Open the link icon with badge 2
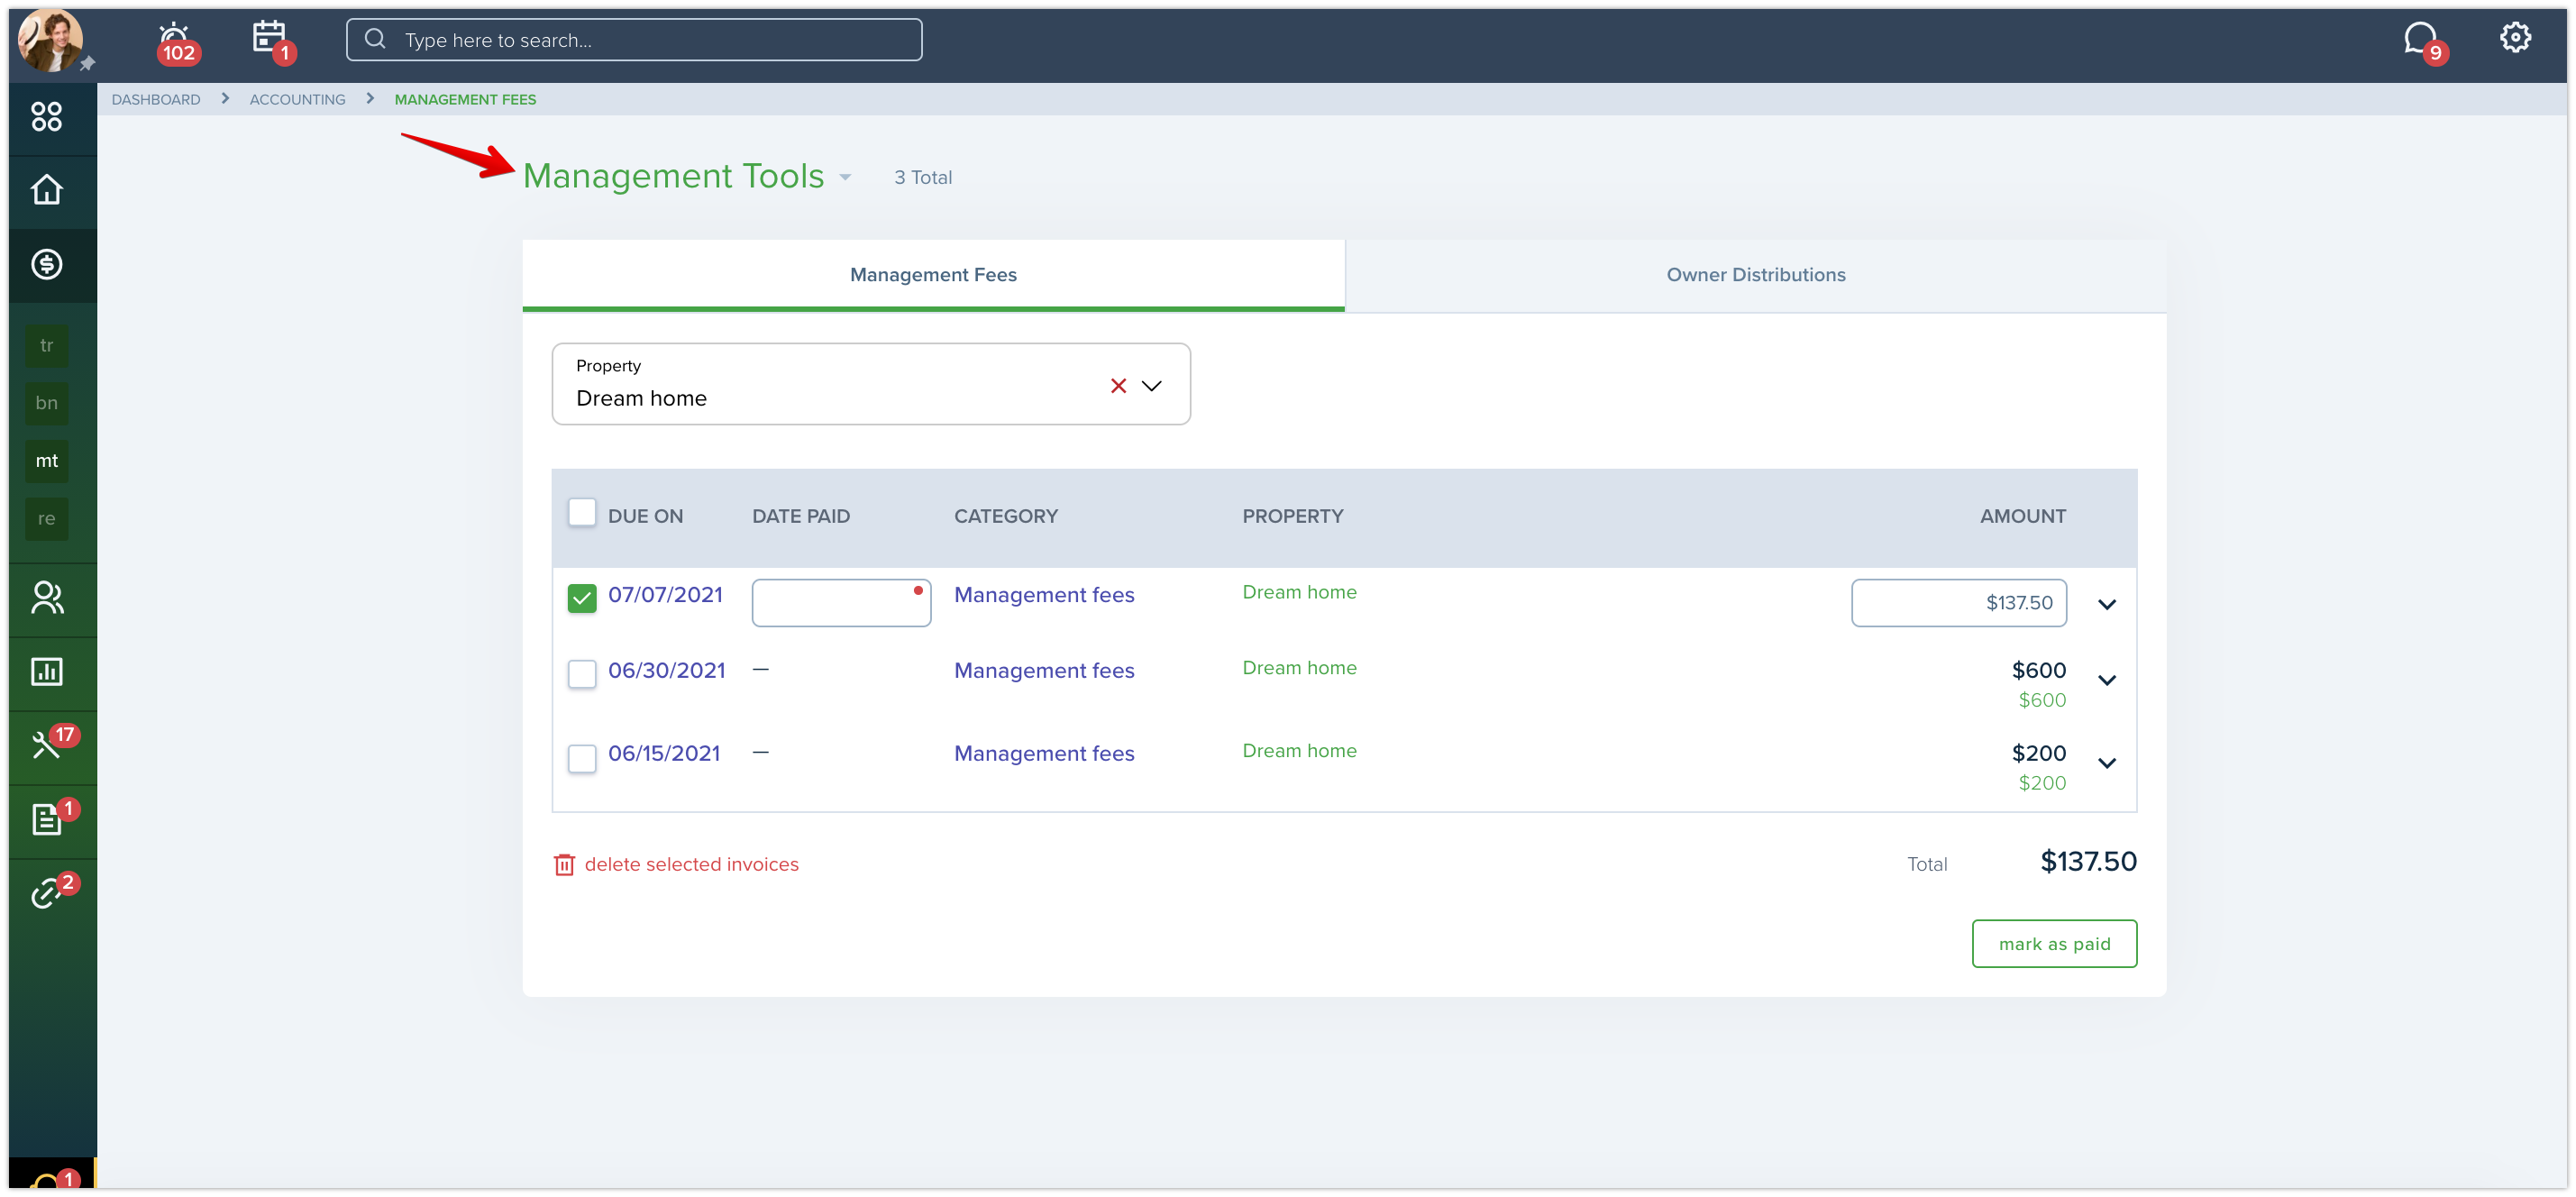Image resolution: width=2576 pixels, height=1197 pixels. coord(47,893)
